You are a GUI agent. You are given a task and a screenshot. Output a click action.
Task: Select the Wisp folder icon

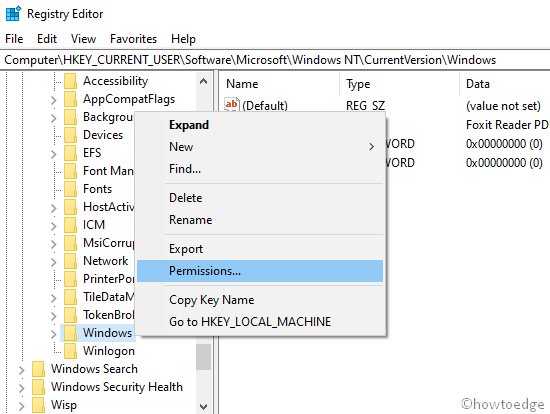pyautogui.click(x=38, y=405)
